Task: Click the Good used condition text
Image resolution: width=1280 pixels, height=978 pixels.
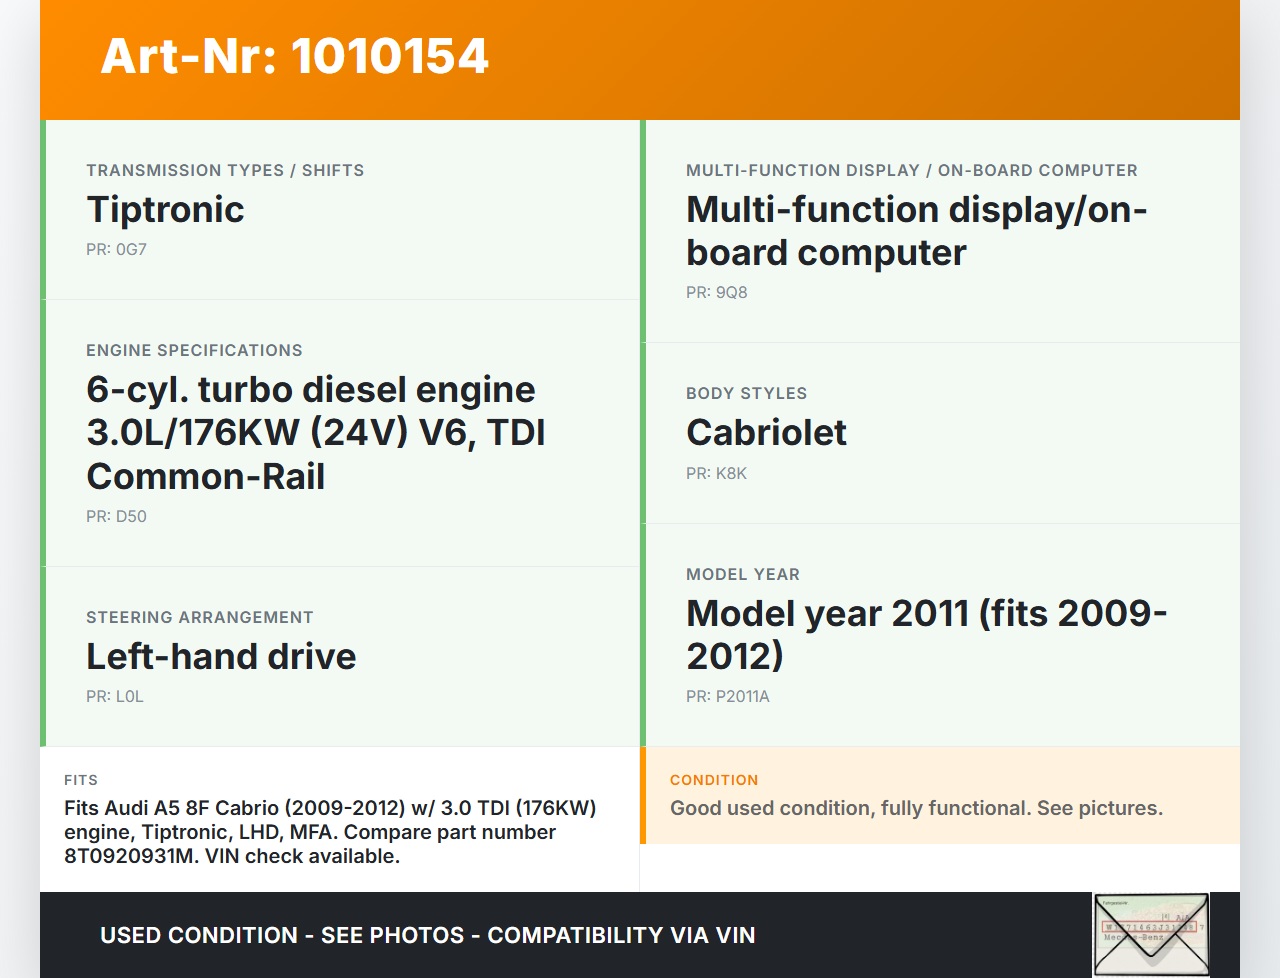Action: (x=916, y=808)
